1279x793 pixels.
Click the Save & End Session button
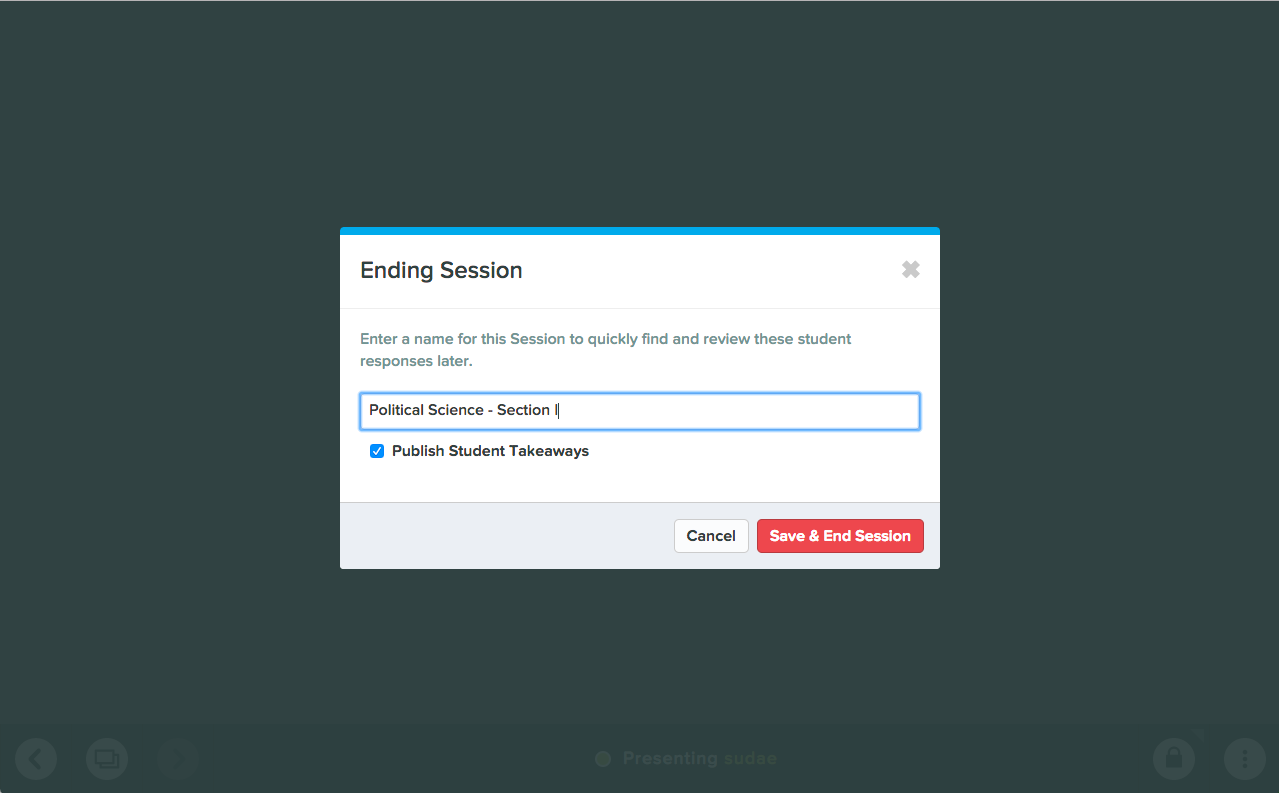tap(840, 536)
